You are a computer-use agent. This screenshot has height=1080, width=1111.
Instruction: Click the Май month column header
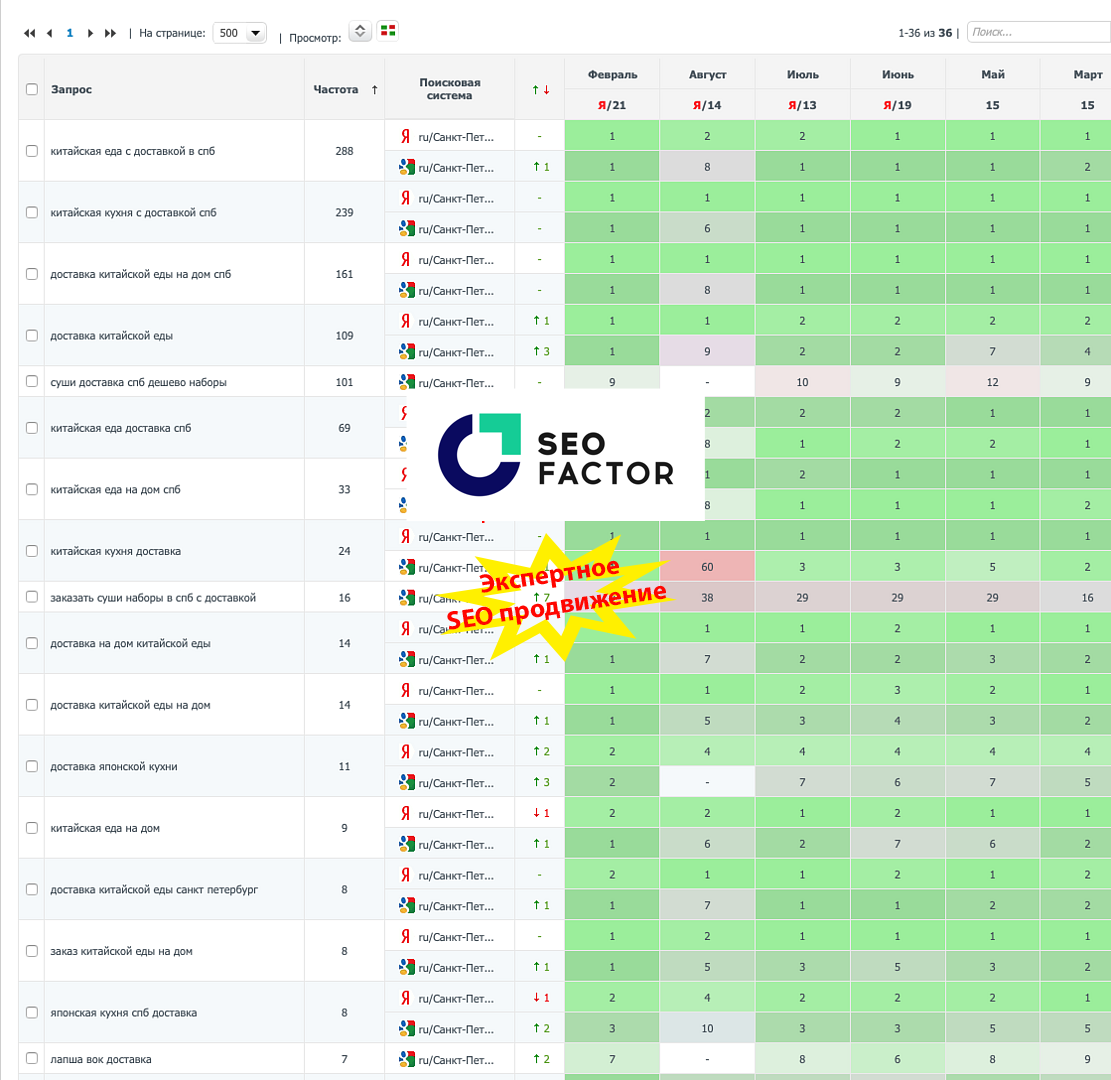(x=993, y=74)
